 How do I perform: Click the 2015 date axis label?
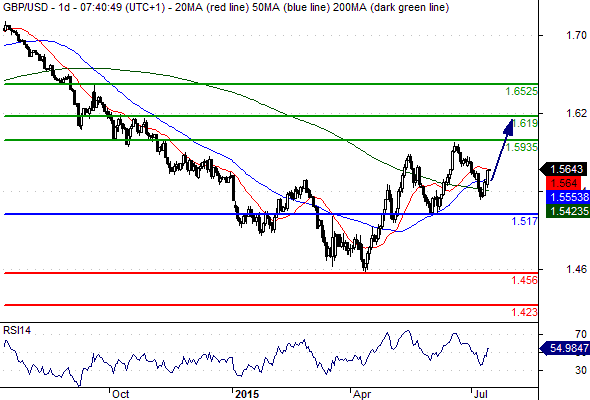(x=247, y=394)
